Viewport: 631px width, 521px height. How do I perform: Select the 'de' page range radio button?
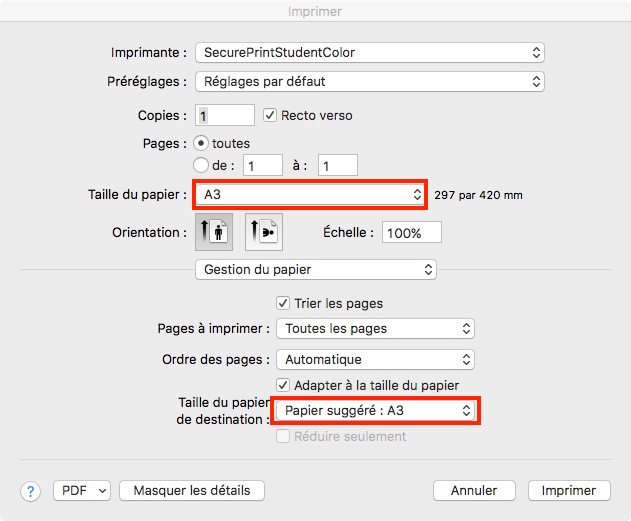pos(200,165)
